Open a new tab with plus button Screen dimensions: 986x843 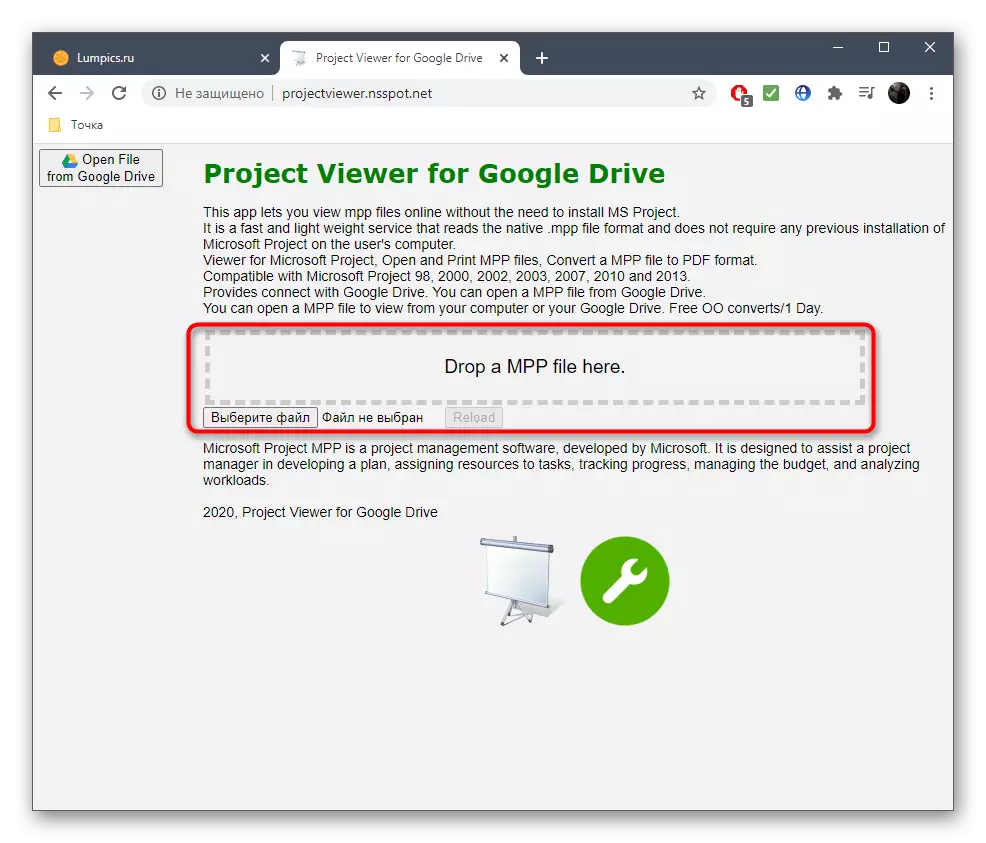pyautogui.click(x=541, y=58)
